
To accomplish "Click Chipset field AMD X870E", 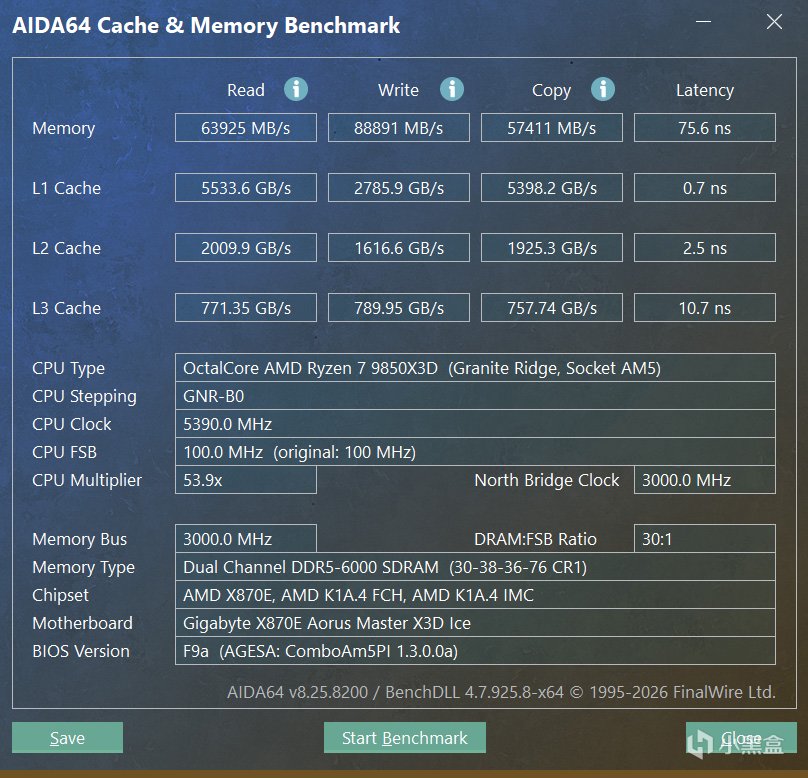I will [x=475, y=595].
